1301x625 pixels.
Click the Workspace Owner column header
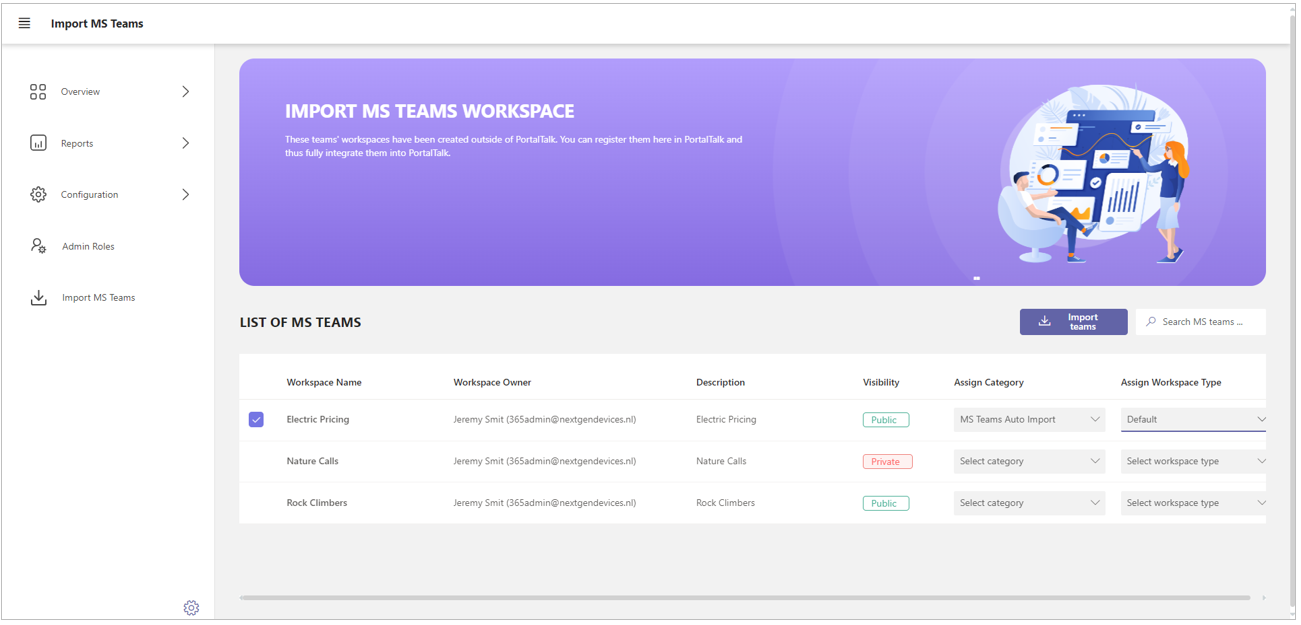(492, 383)
